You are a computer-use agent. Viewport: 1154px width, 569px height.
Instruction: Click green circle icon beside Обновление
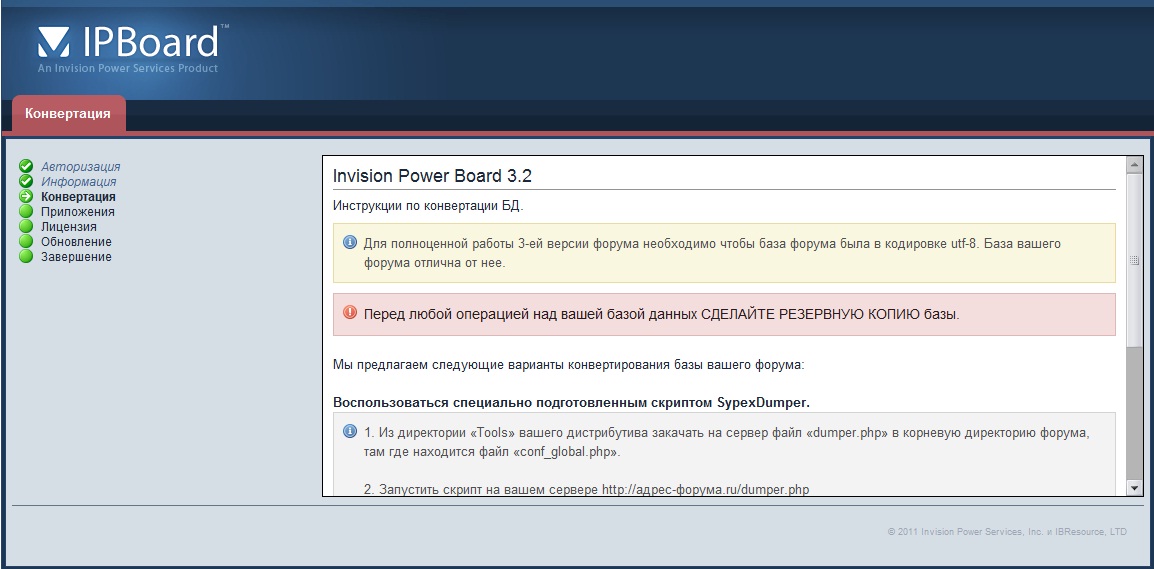click(26, 241)
